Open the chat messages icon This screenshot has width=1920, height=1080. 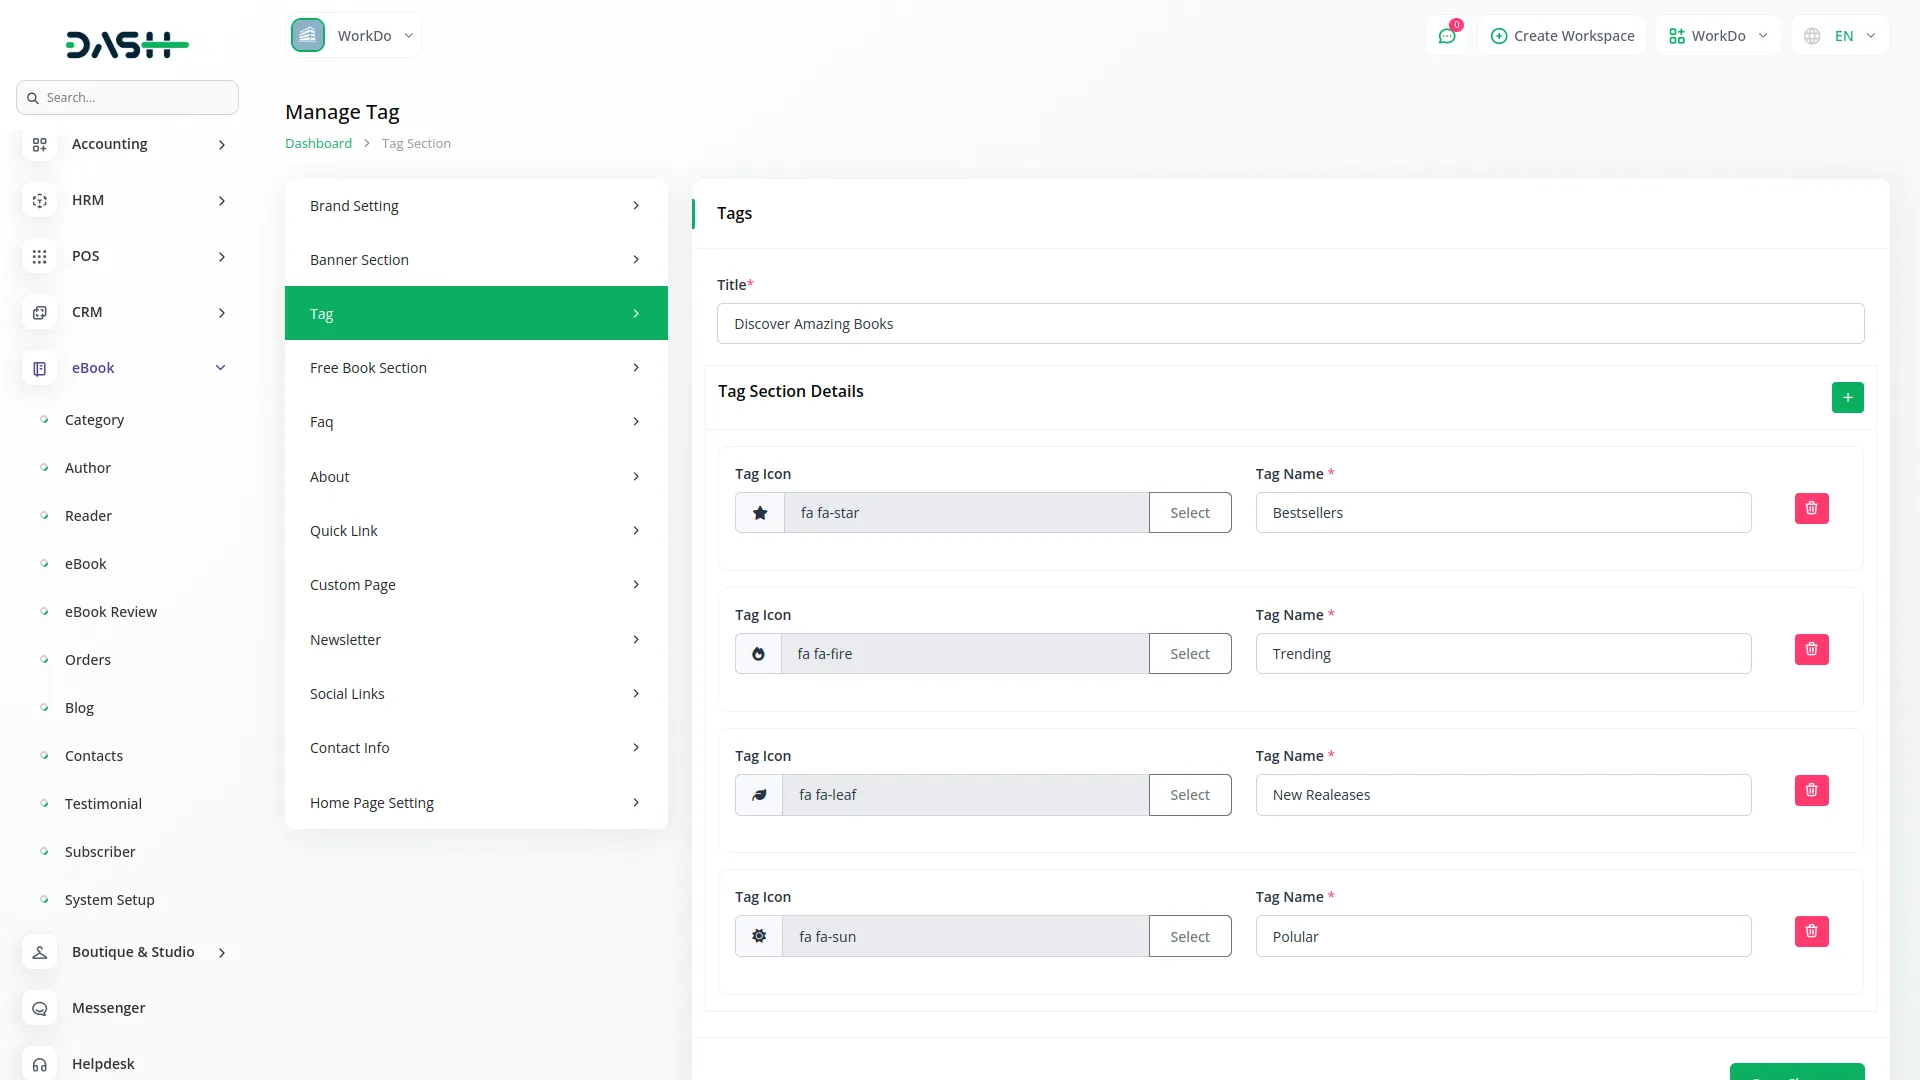click(x=1447, y=36)
